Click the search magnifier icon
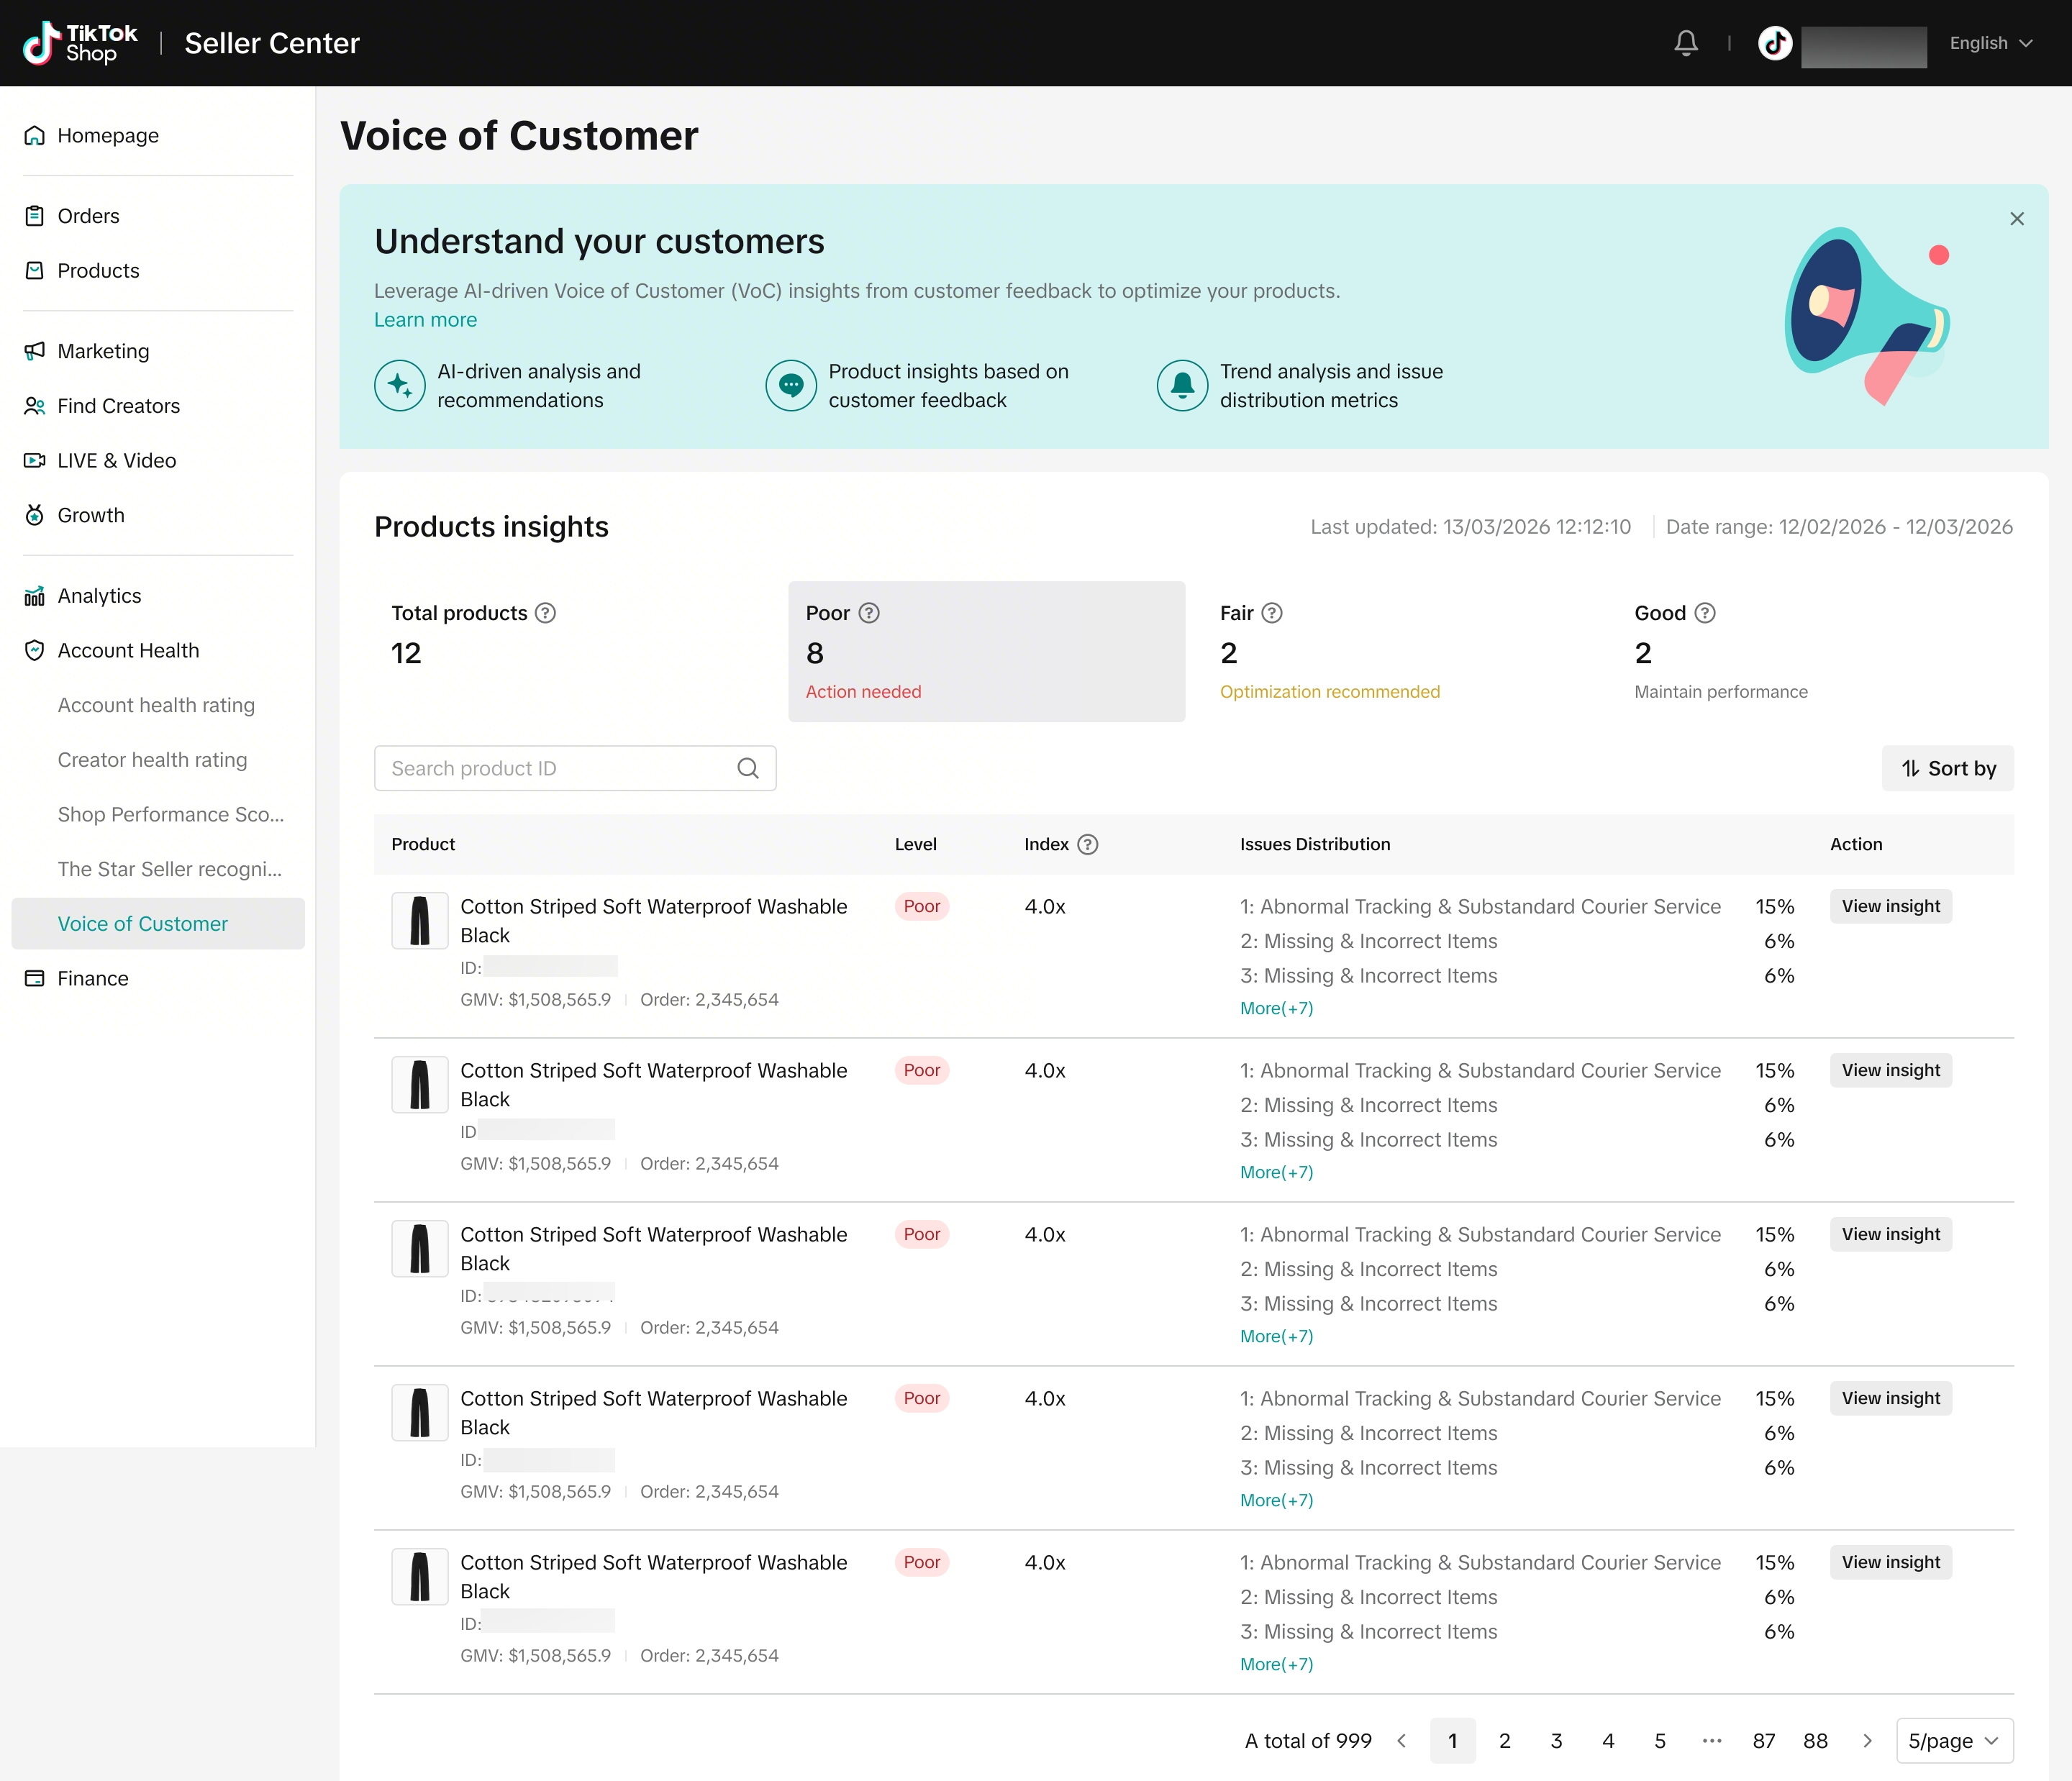Image resolution: width=2072 pixels, height=1781 pixels. click(x=748, y=768)
